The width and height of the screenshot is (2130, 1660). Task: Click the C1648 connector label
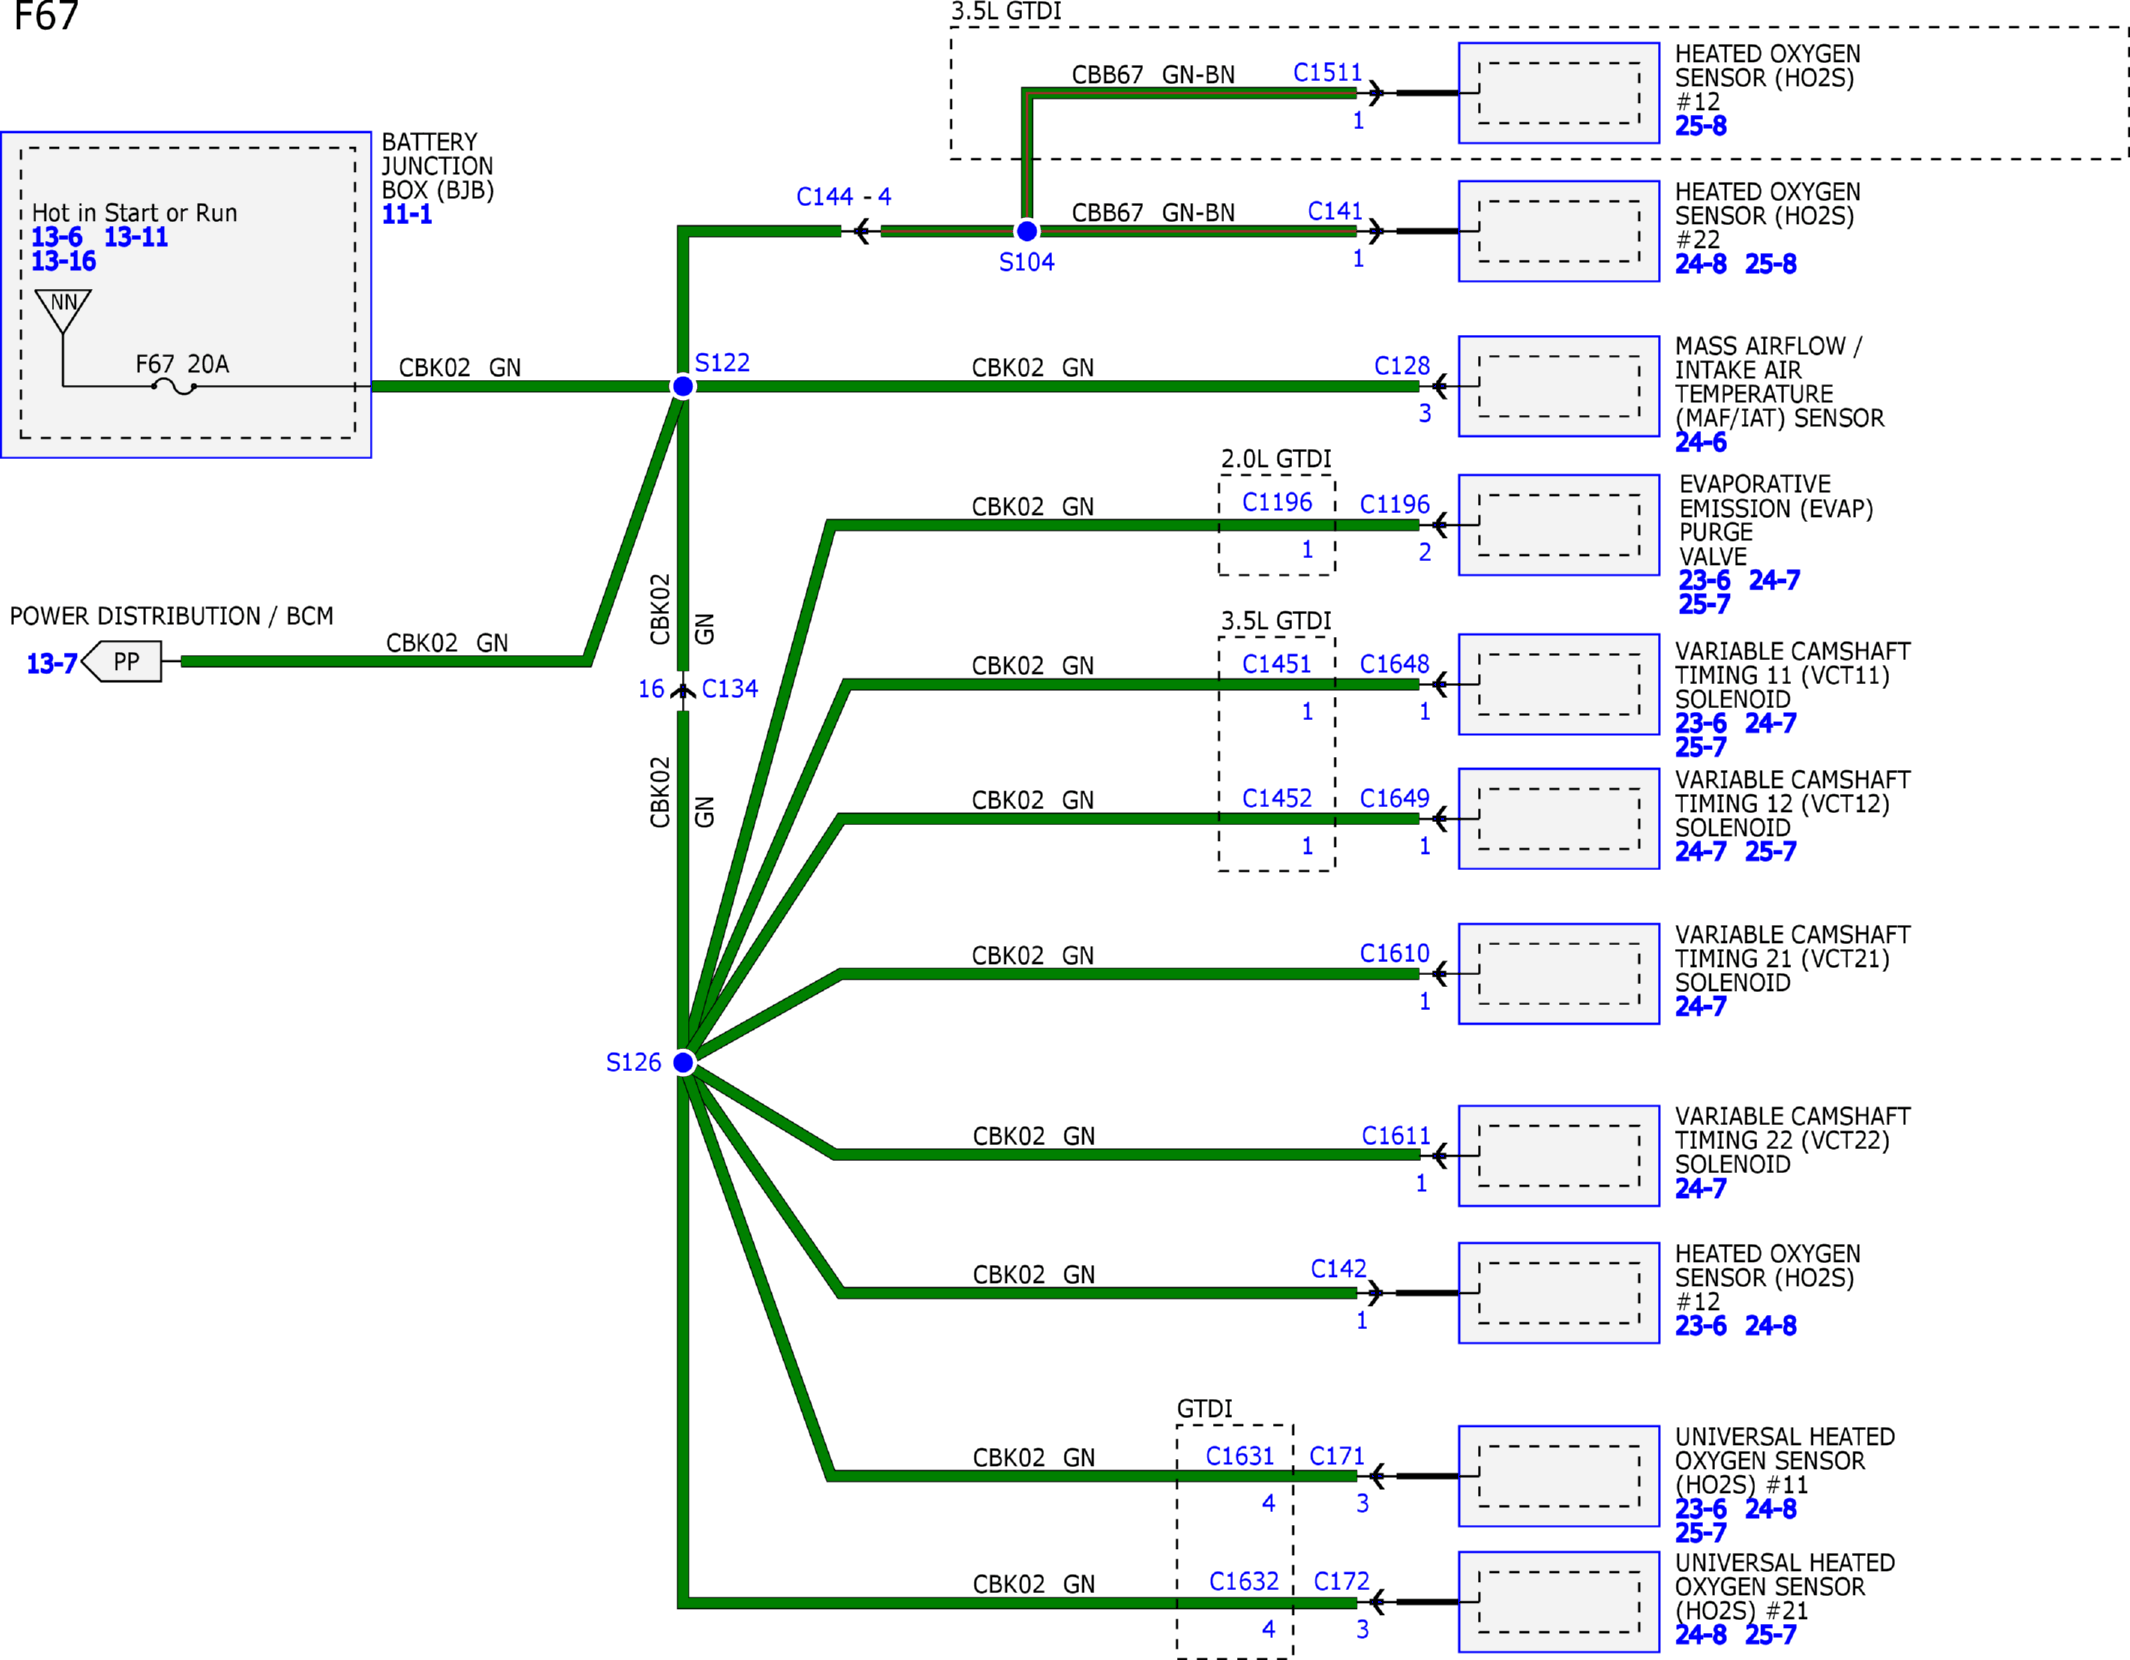coord(1395,664)
